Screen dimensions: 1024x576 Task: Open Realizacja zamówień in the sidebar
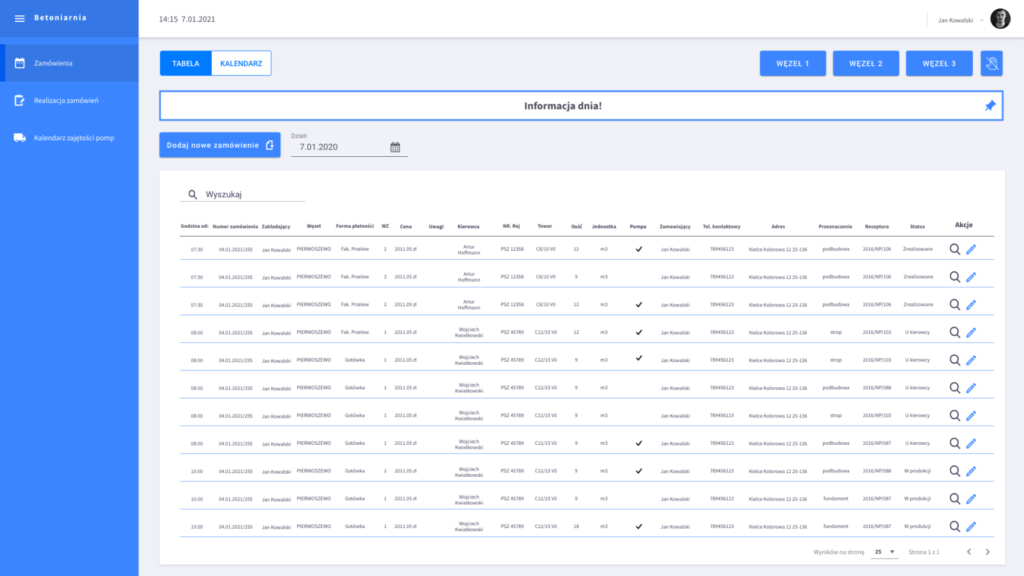66,100
